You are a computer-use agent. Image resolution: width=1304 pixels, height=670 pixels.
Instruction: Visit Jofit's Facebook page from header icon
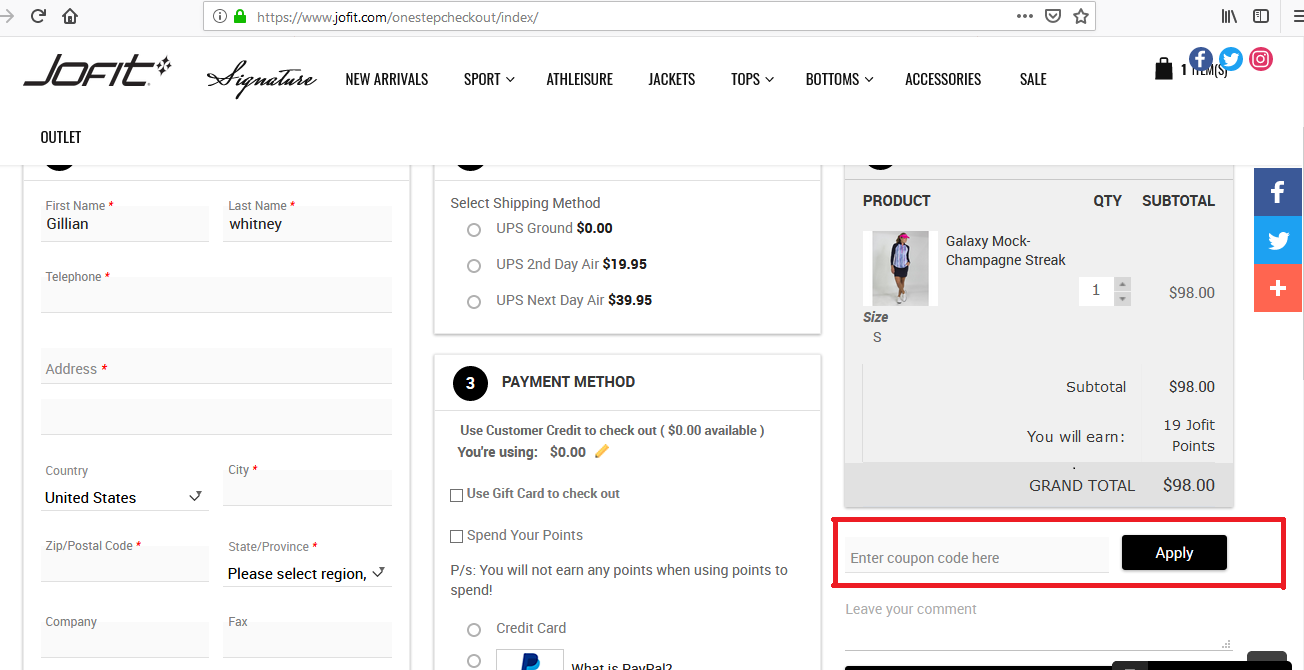(x=1201, y=59)
